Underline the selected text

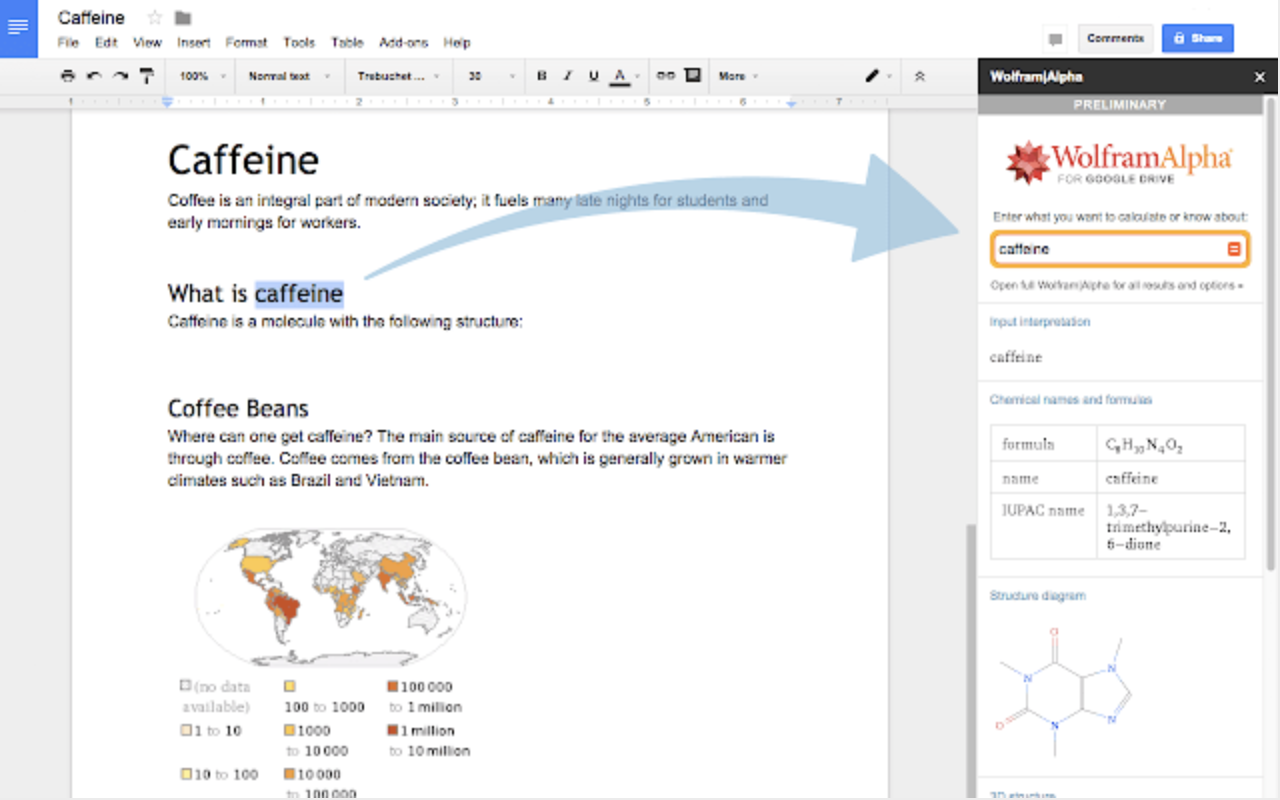(x=593, y=76)
